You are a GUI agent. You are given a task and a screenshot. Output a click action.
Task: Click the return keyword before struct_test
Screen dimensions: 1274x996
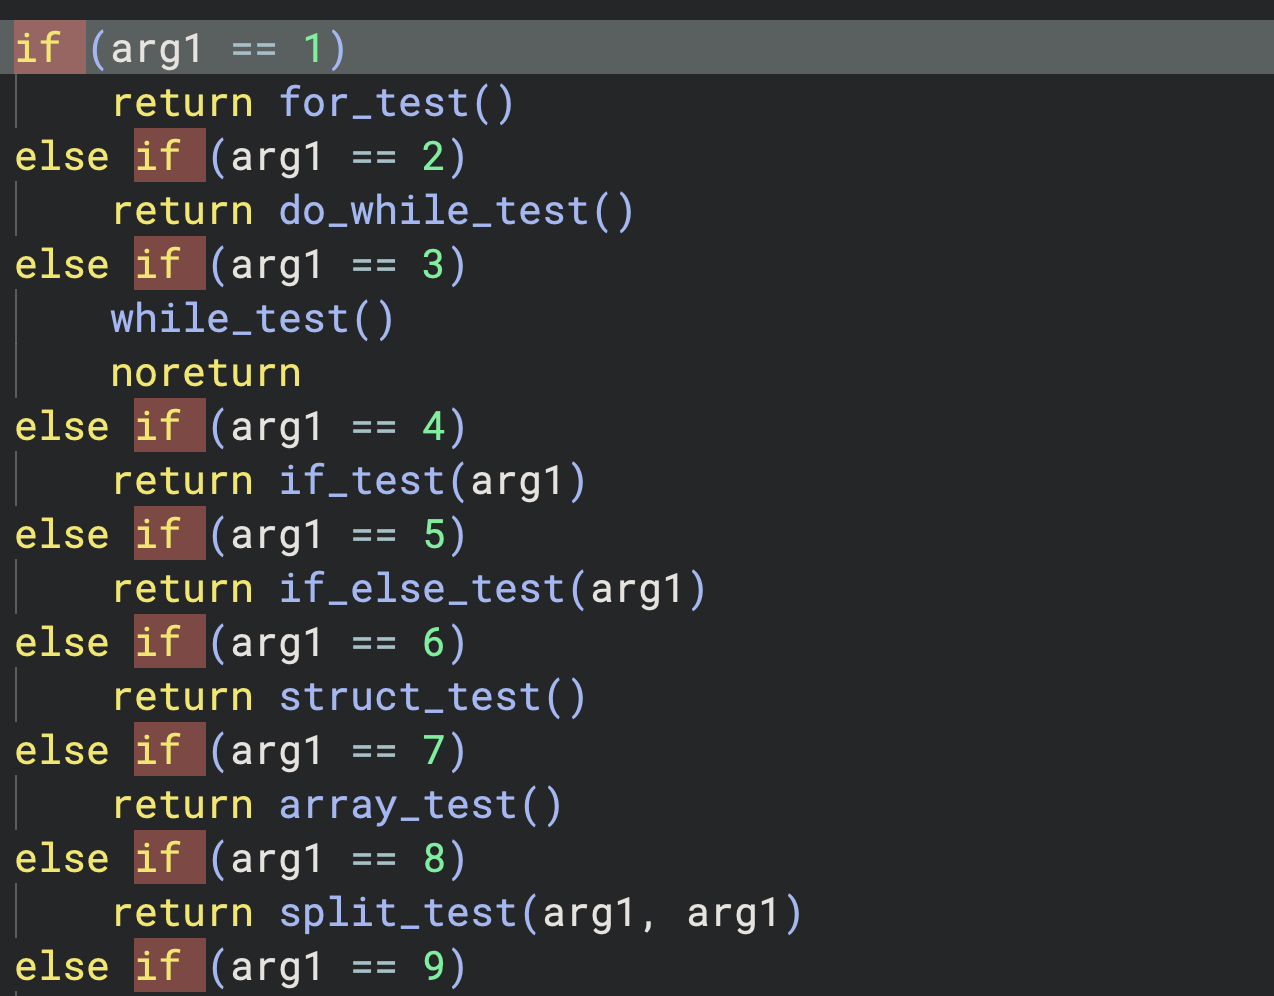pyautogui.click(x=183, y=697)
